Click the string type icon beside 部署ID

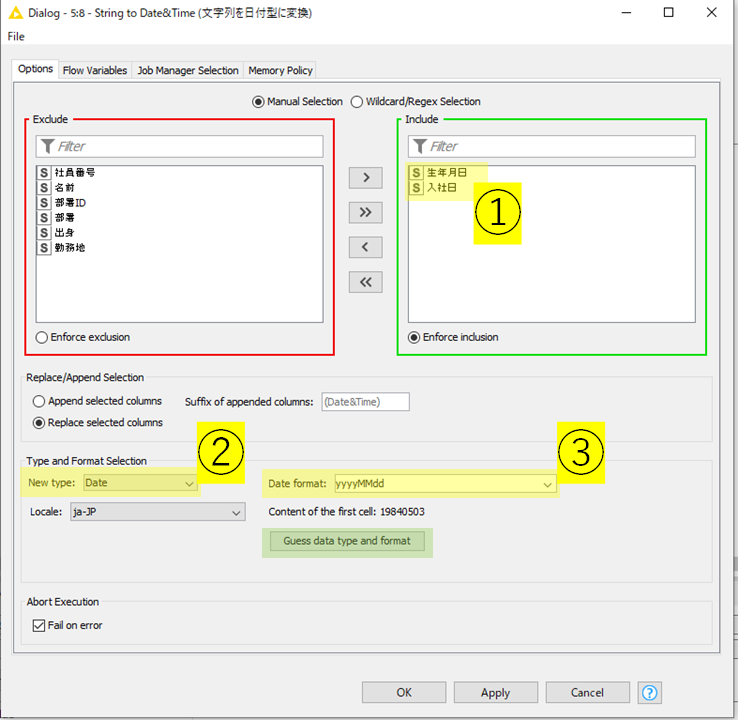pos(44,203)
